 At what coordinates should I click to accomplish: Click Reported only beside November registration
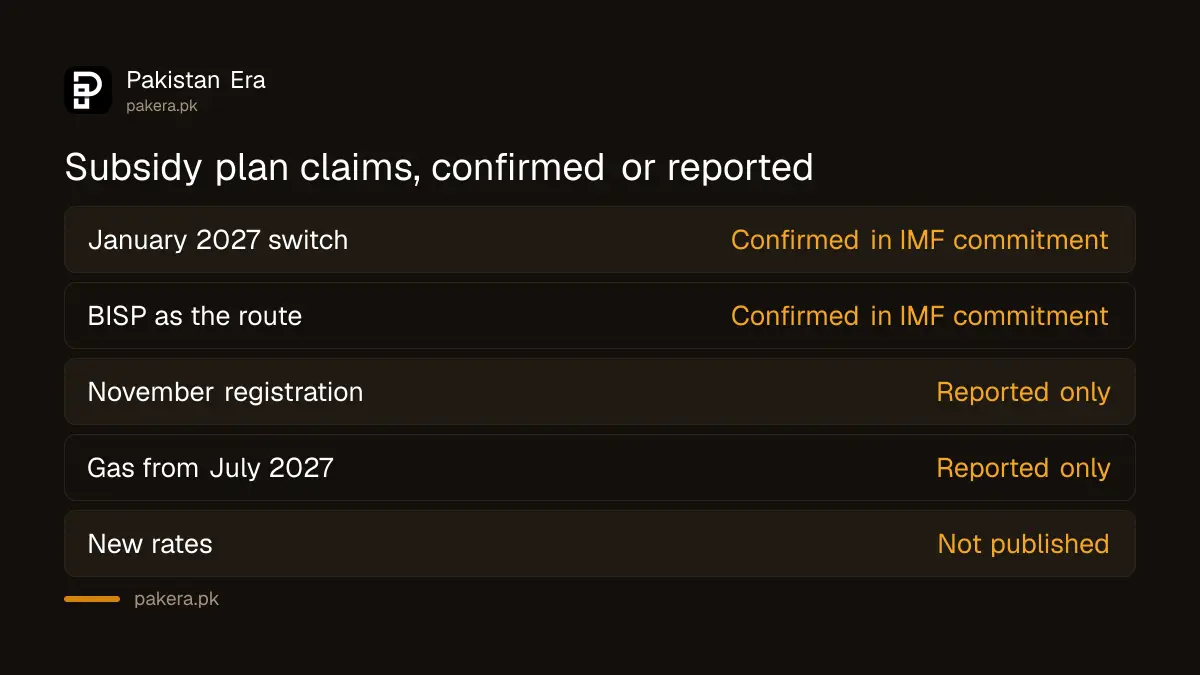(1023, 392)
